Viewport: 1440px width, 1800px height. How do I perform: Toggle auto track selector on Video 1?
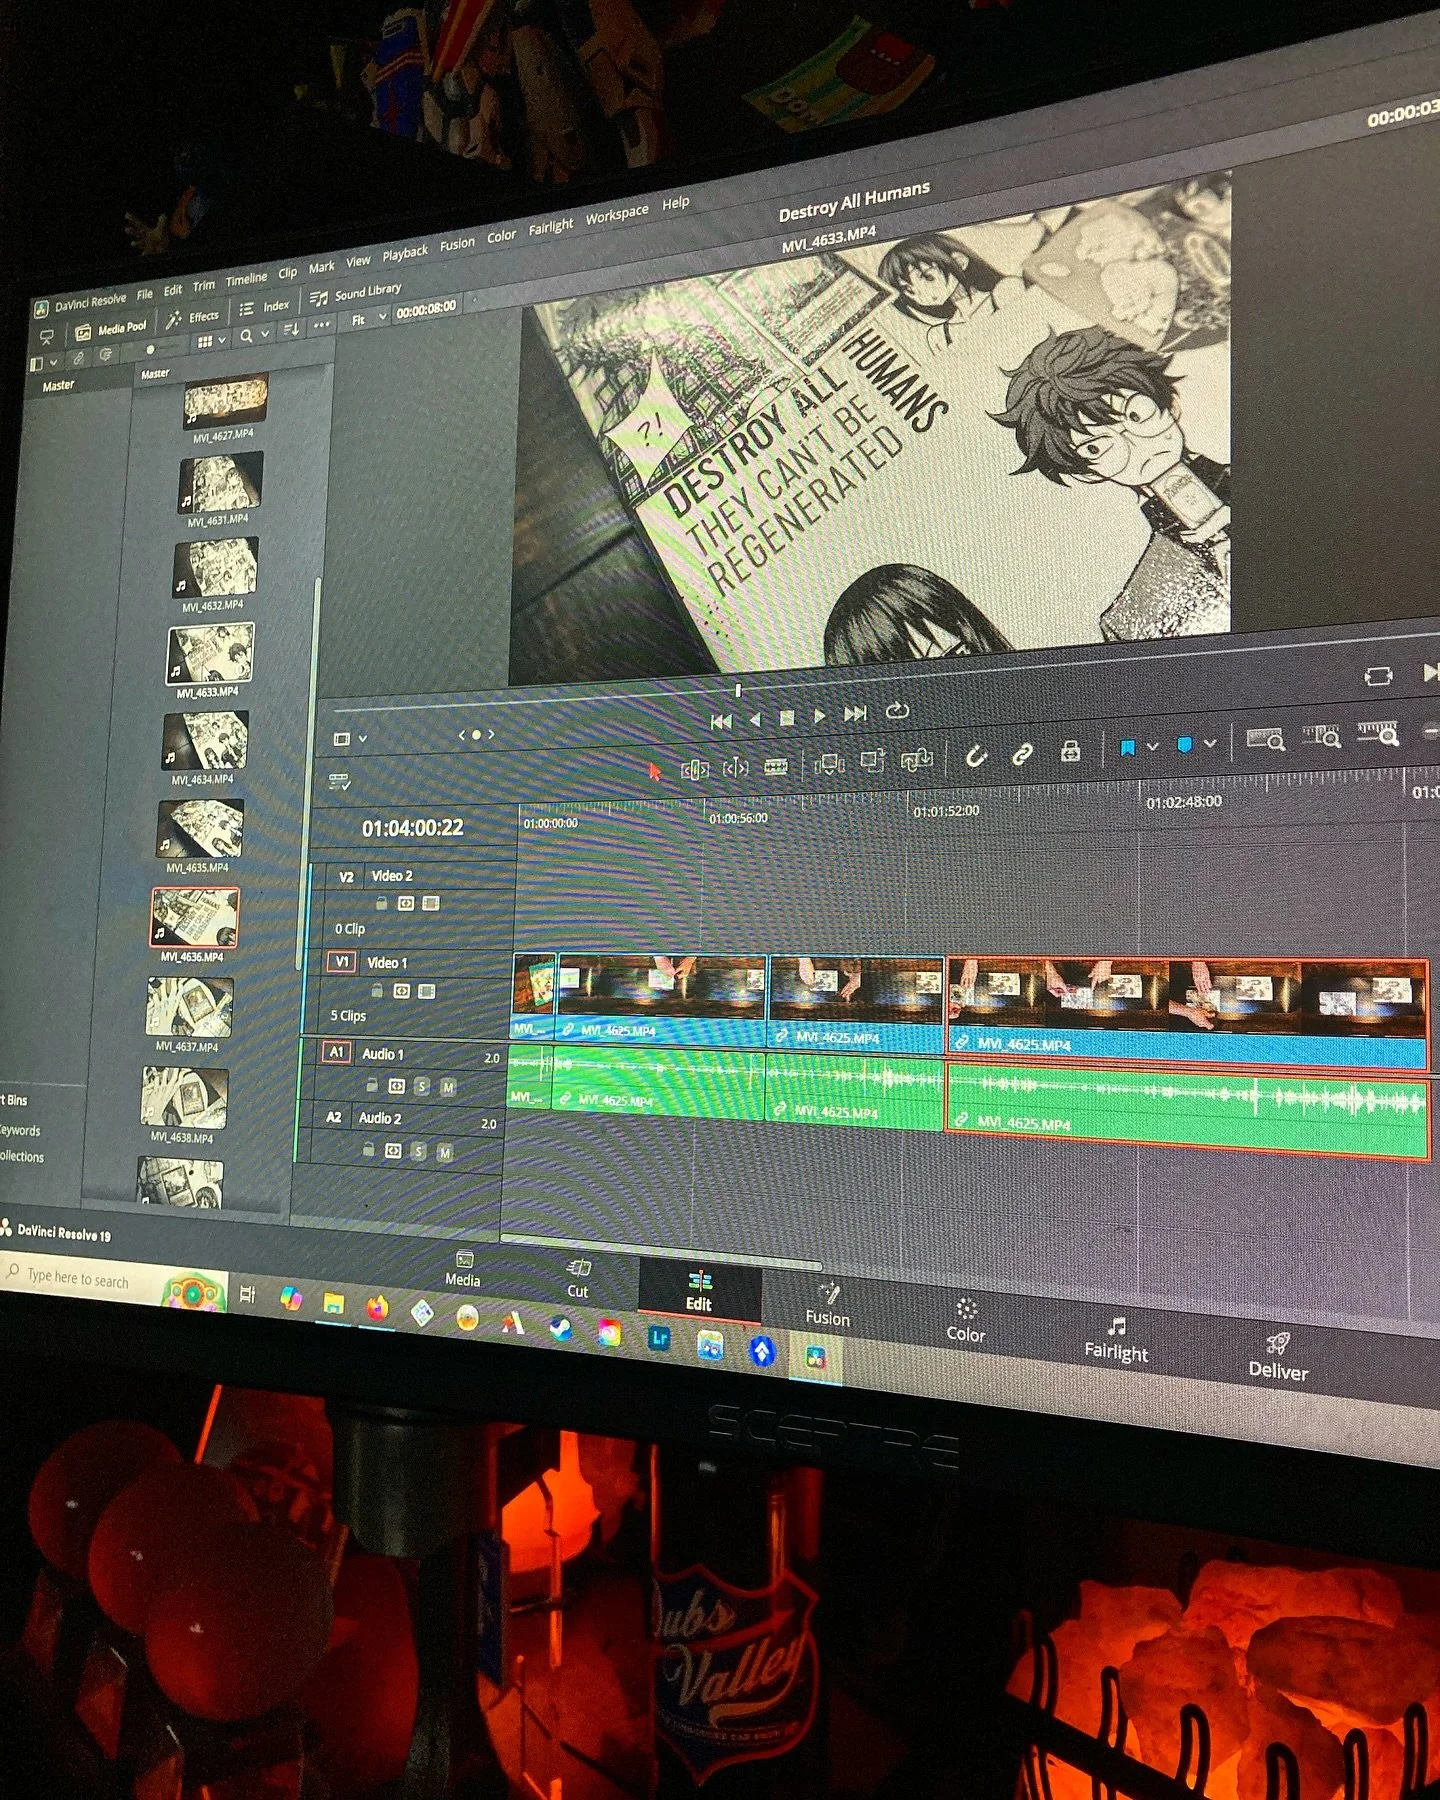[401, 991]
